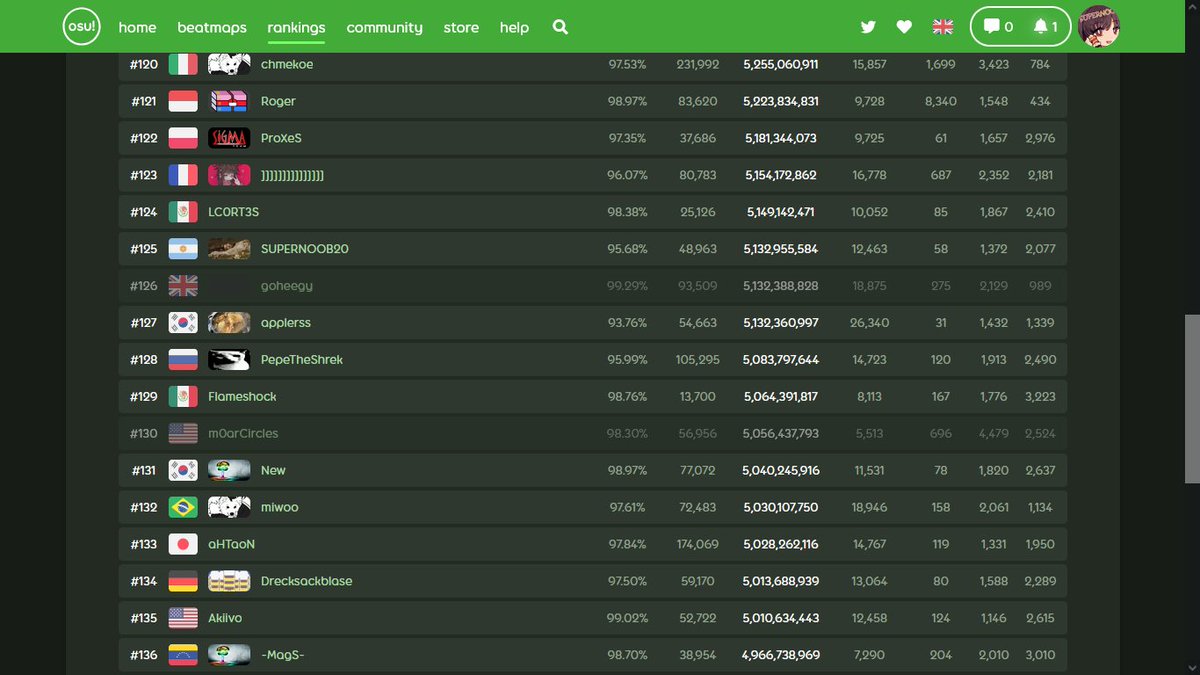Open applerss player profile
The width and height of the screenshot is (1200, 675).
pos(286,323)
